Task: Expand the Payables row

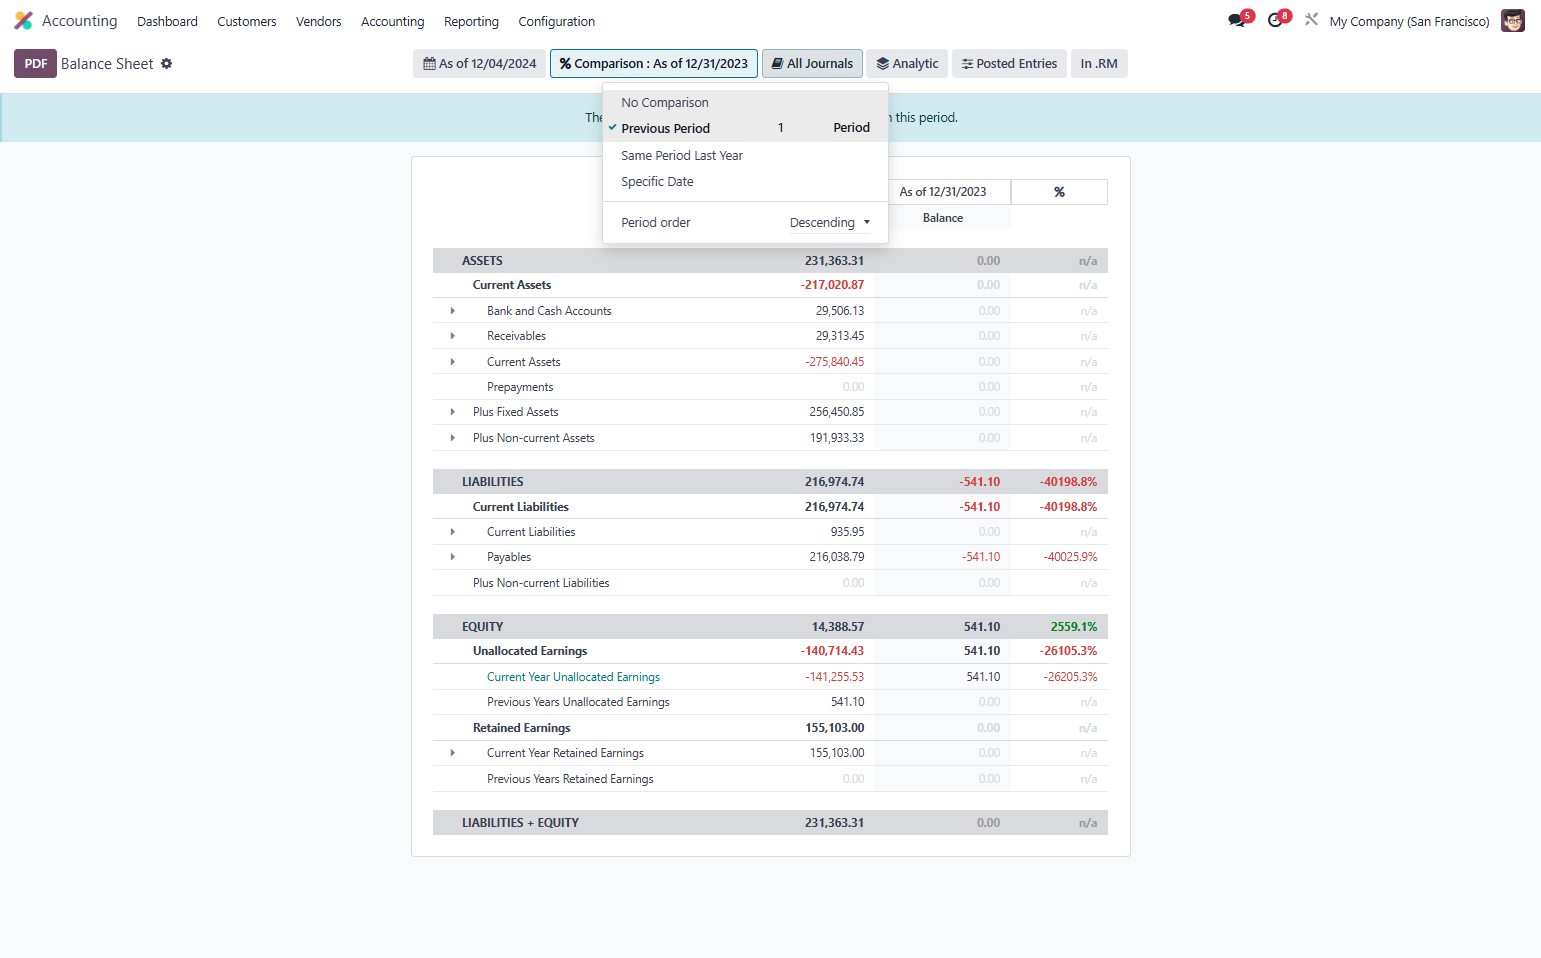Action: click(453, 557)
